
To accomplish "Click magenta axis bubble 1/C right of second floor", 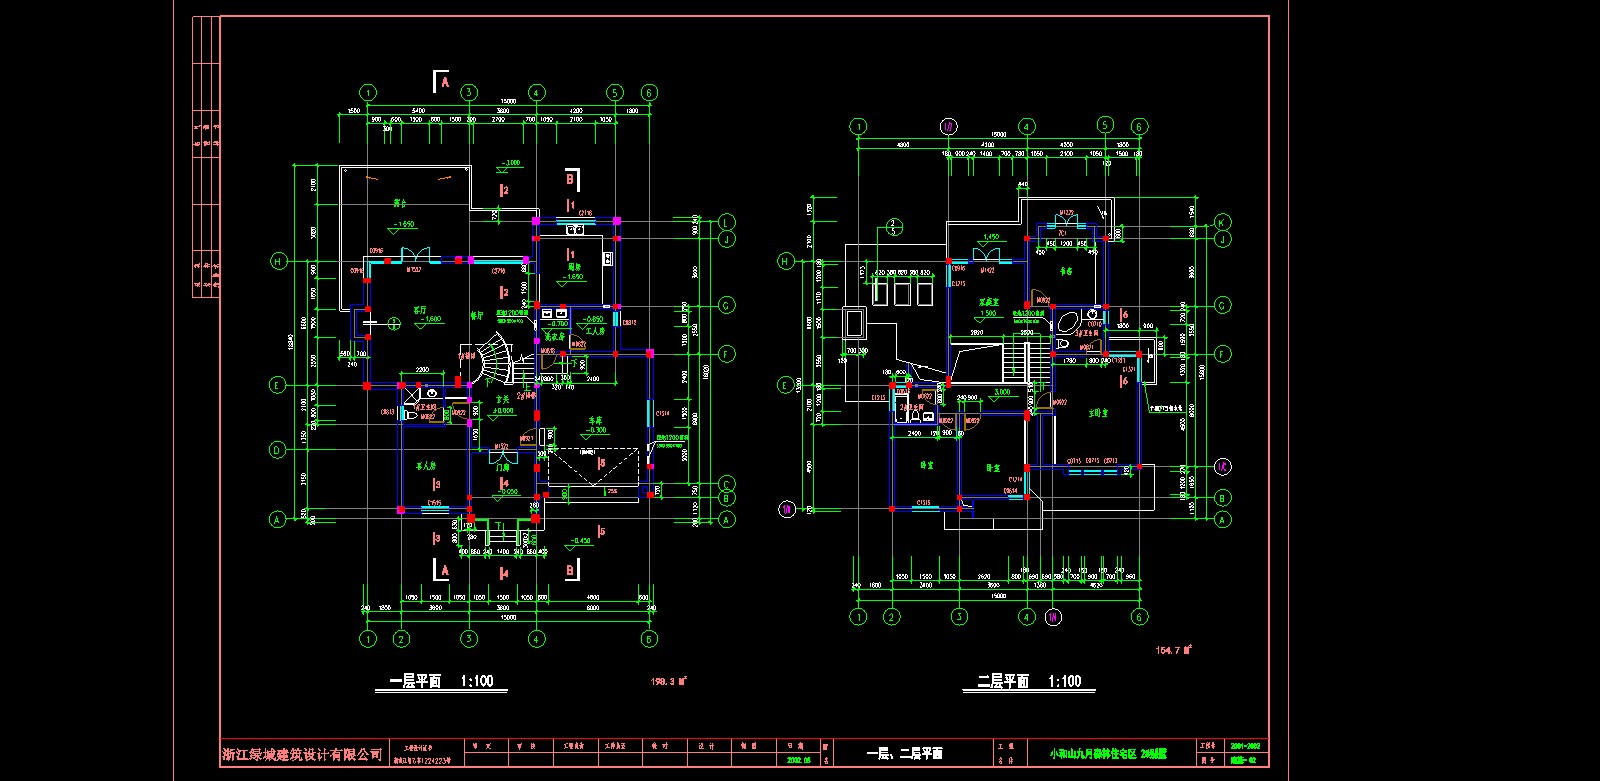I will click(1222, 467).
